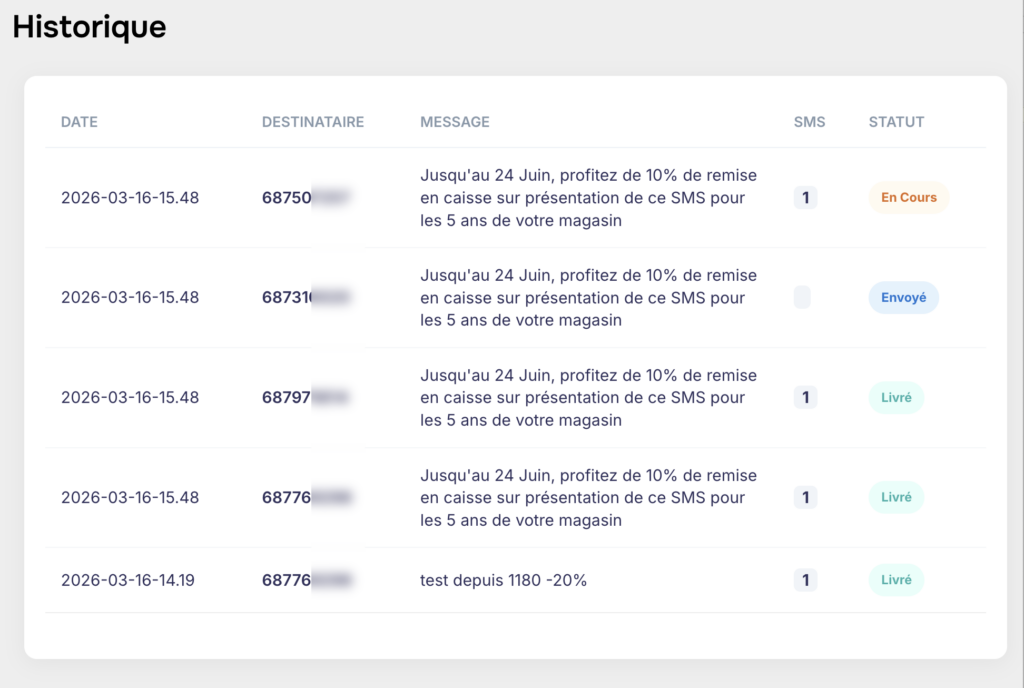Select the DESTINATAIRE column header
This screenshot has width=1024, height=688.
click(313, 121)
